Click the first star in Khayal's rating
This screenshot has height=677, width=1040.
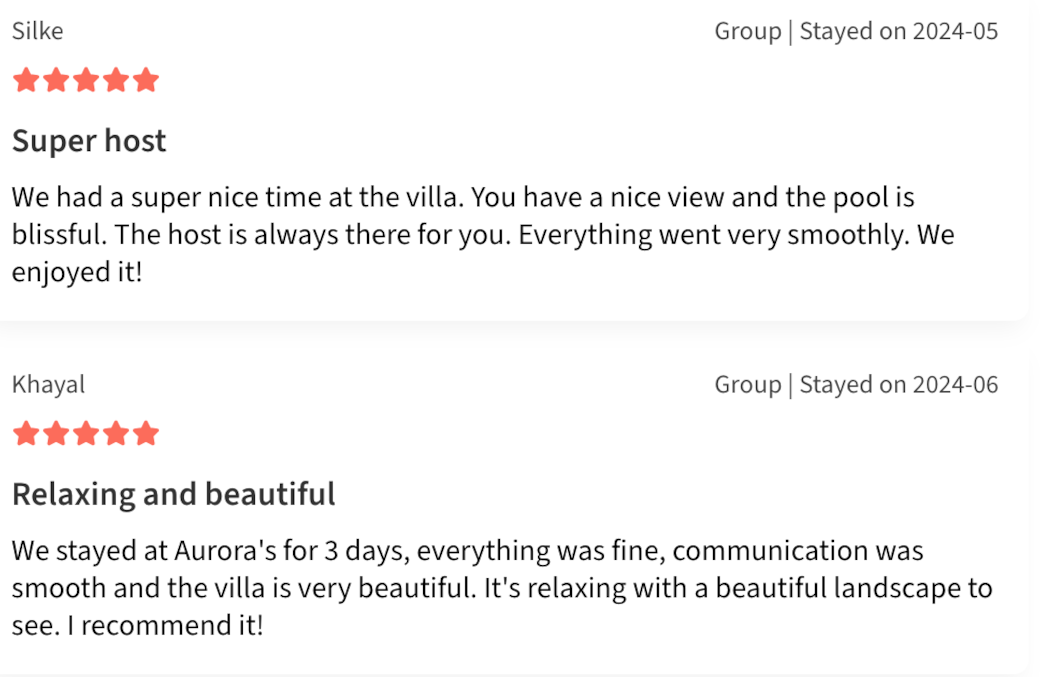pyautogui.click(x=26, y=434)
